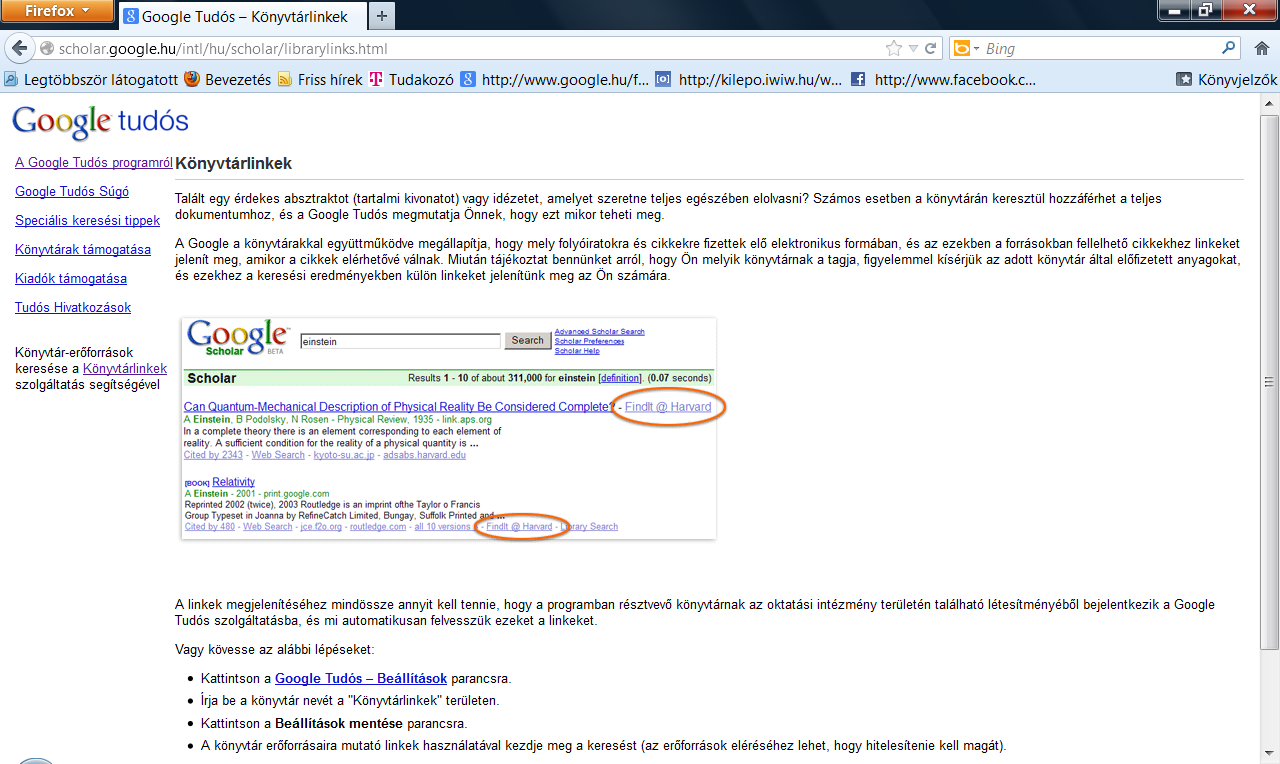Click the Könyvtárlinkek page heading
1280x764 pixels.
(x=233, y=163)
